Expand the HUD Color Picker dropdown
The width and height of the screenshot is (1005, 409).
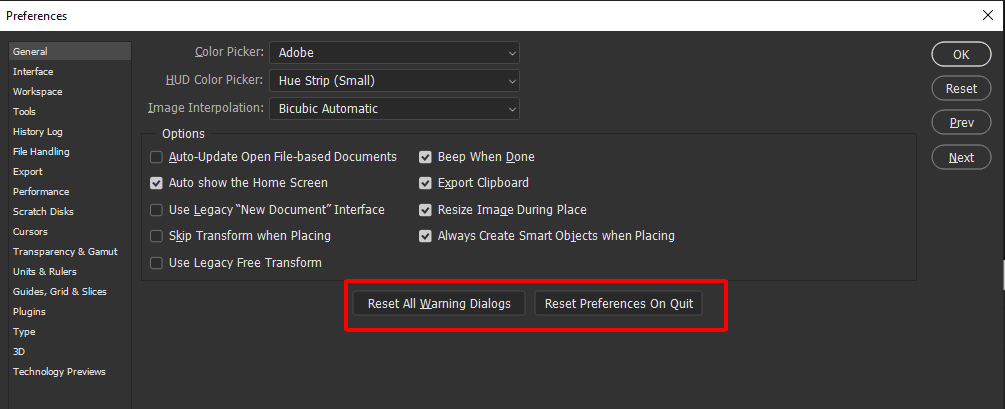point(395,80)
